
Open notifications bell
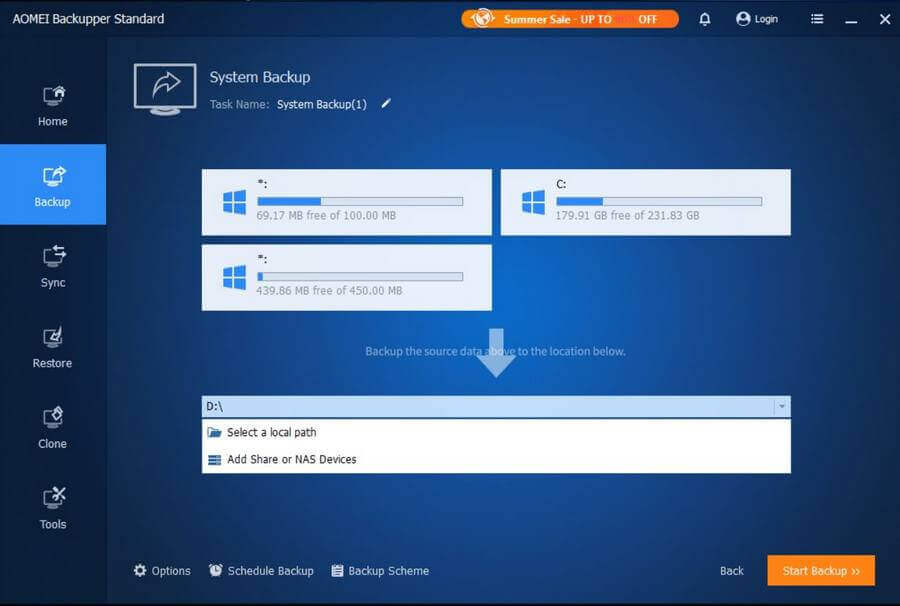(705, 19)
